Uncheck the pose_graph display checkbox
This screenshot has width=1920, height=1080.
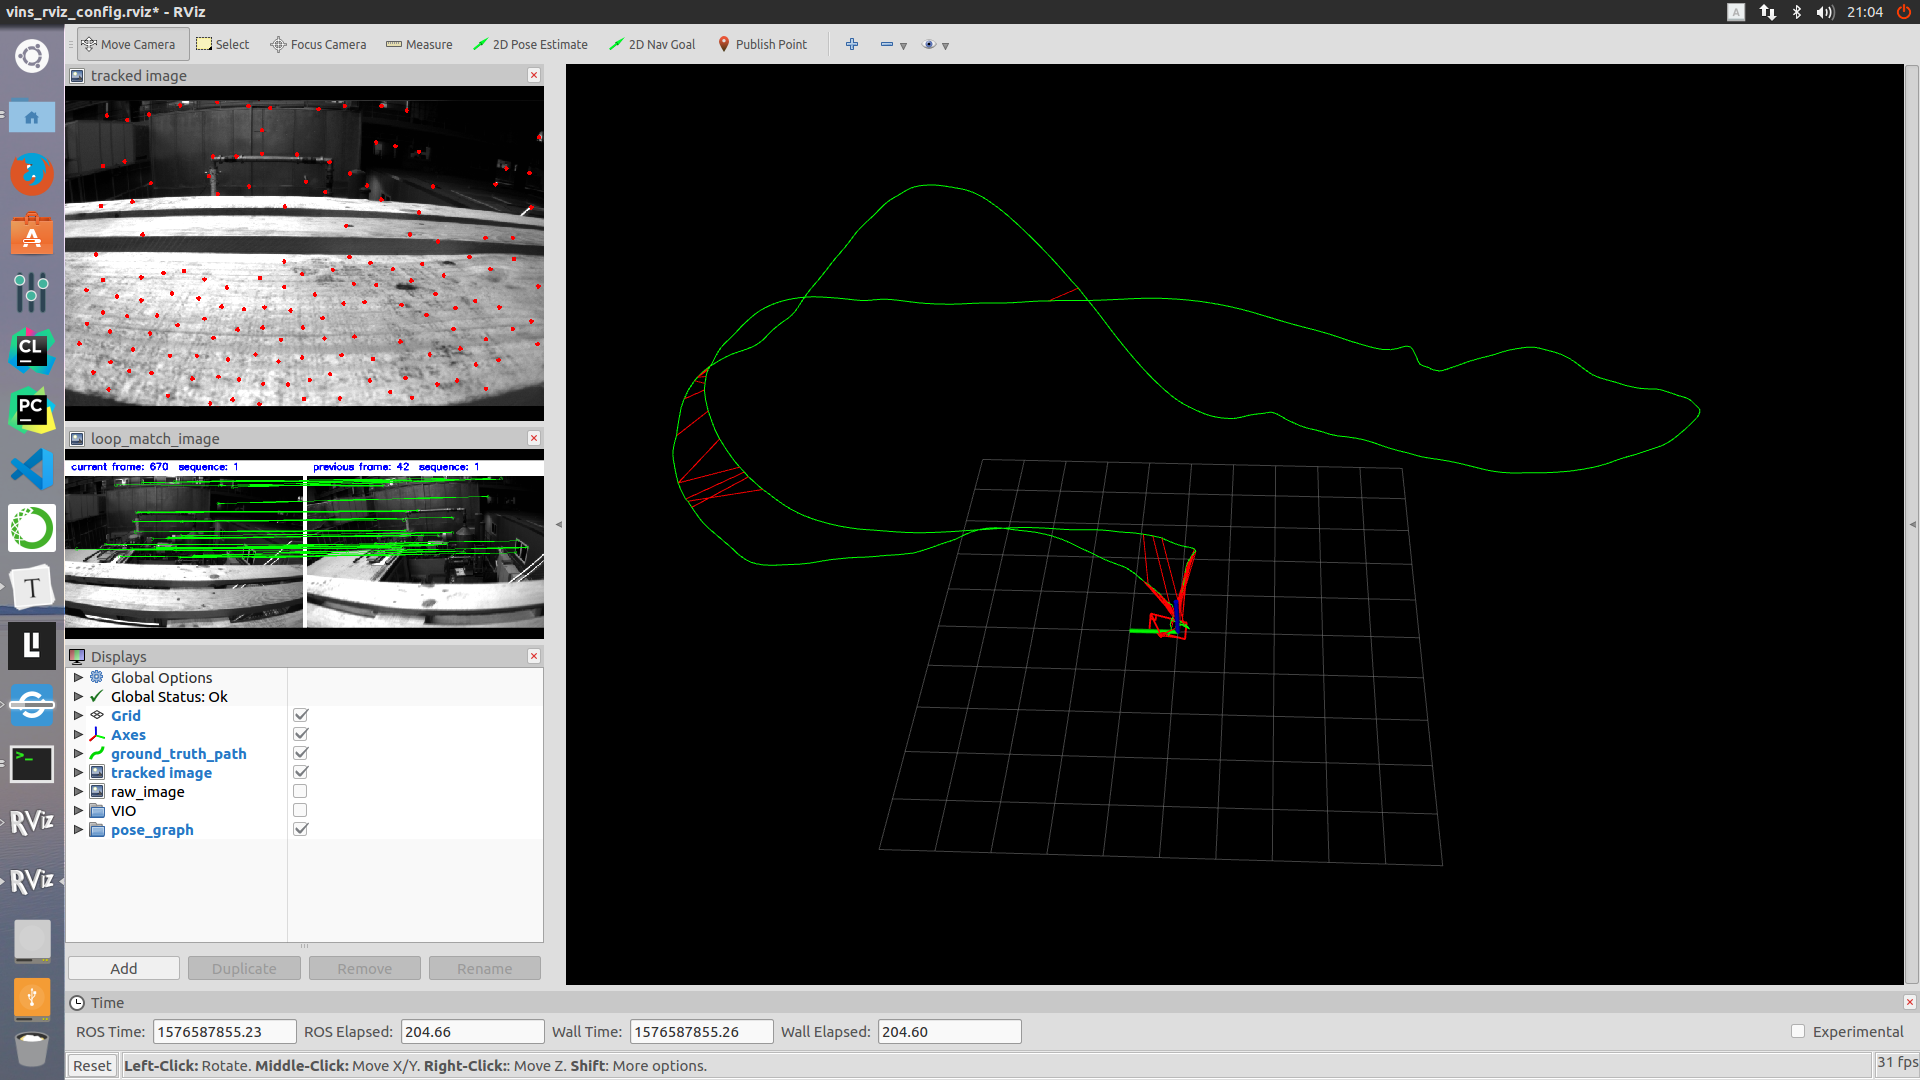click(x=300, y=829)
